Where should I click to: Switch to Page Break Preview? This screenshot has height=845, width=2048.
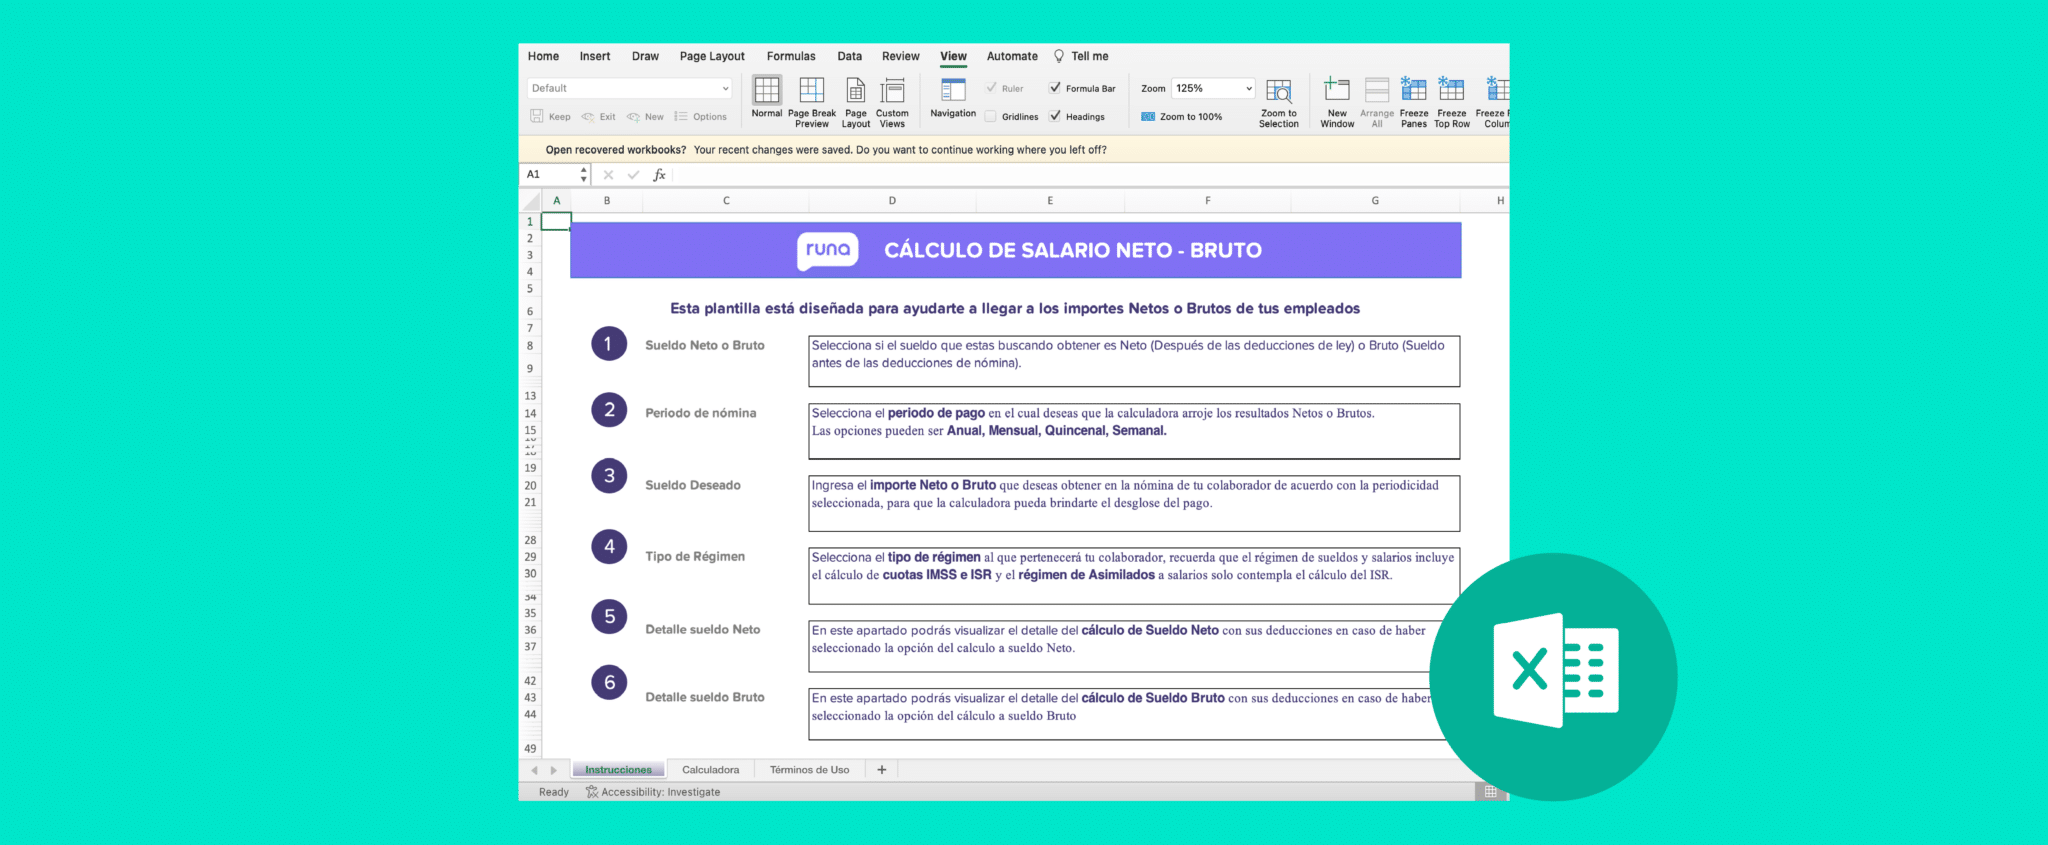tap(812, 91)
